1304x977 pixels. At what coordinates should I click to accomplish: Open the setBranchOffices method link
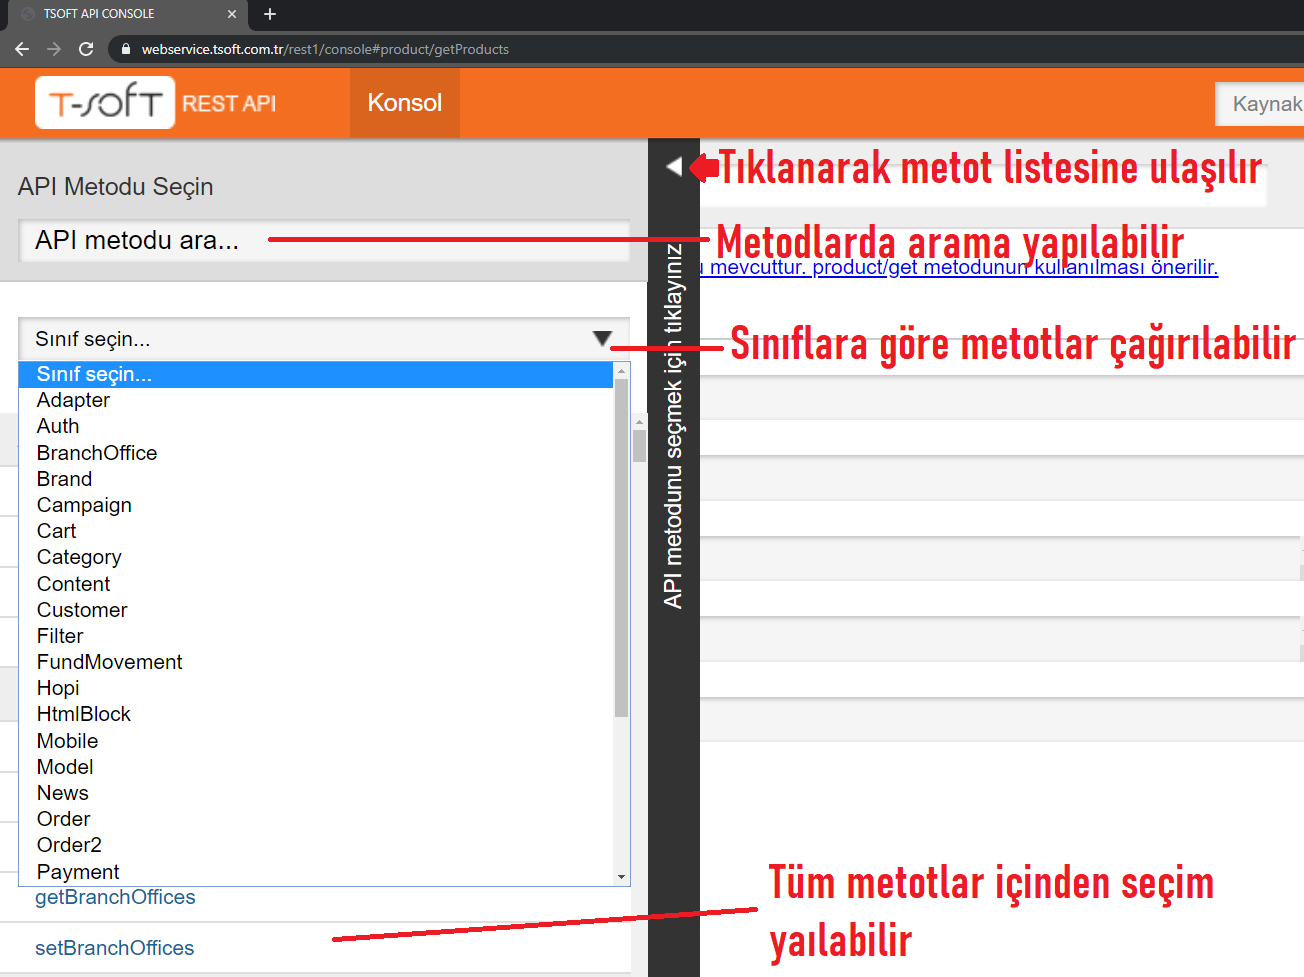click(115, 948)
